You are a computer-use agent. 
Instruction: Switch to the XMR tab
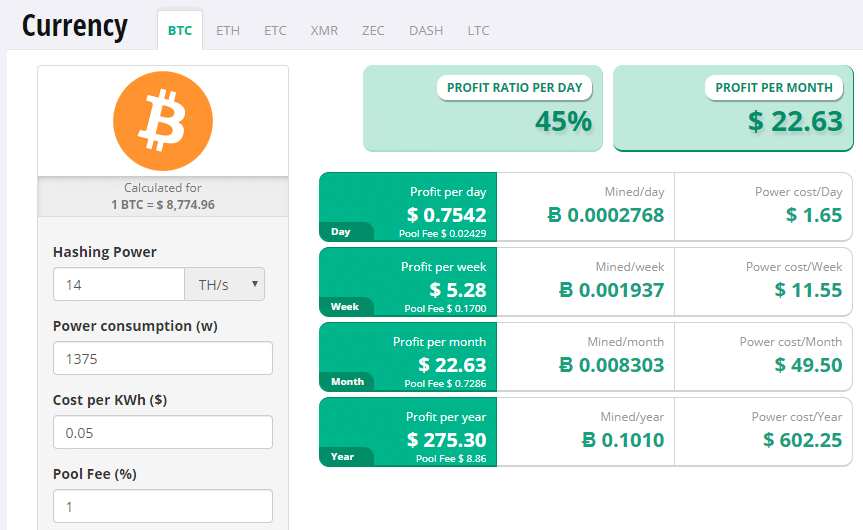coord(324,30)
